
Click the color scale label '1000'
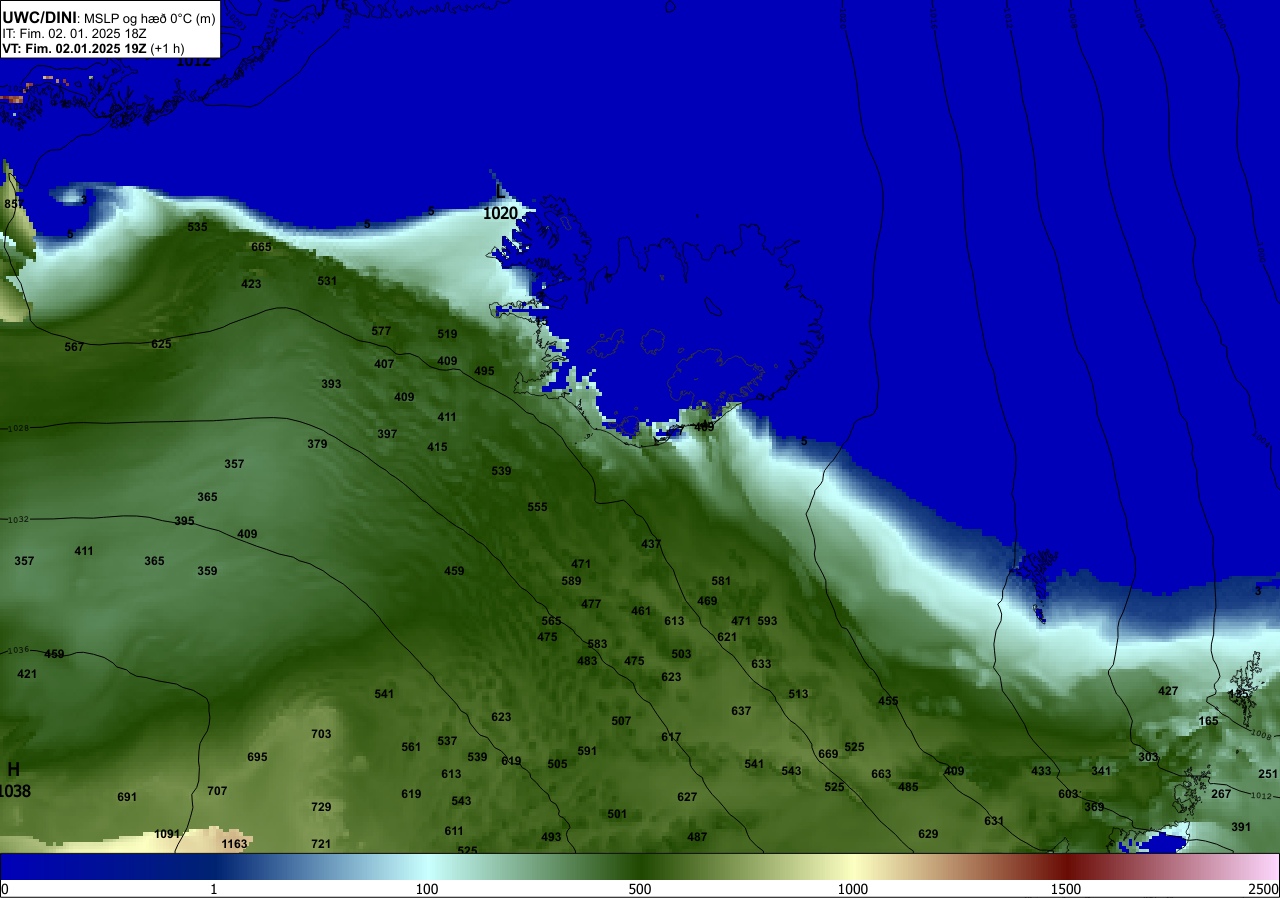(853, 889)
